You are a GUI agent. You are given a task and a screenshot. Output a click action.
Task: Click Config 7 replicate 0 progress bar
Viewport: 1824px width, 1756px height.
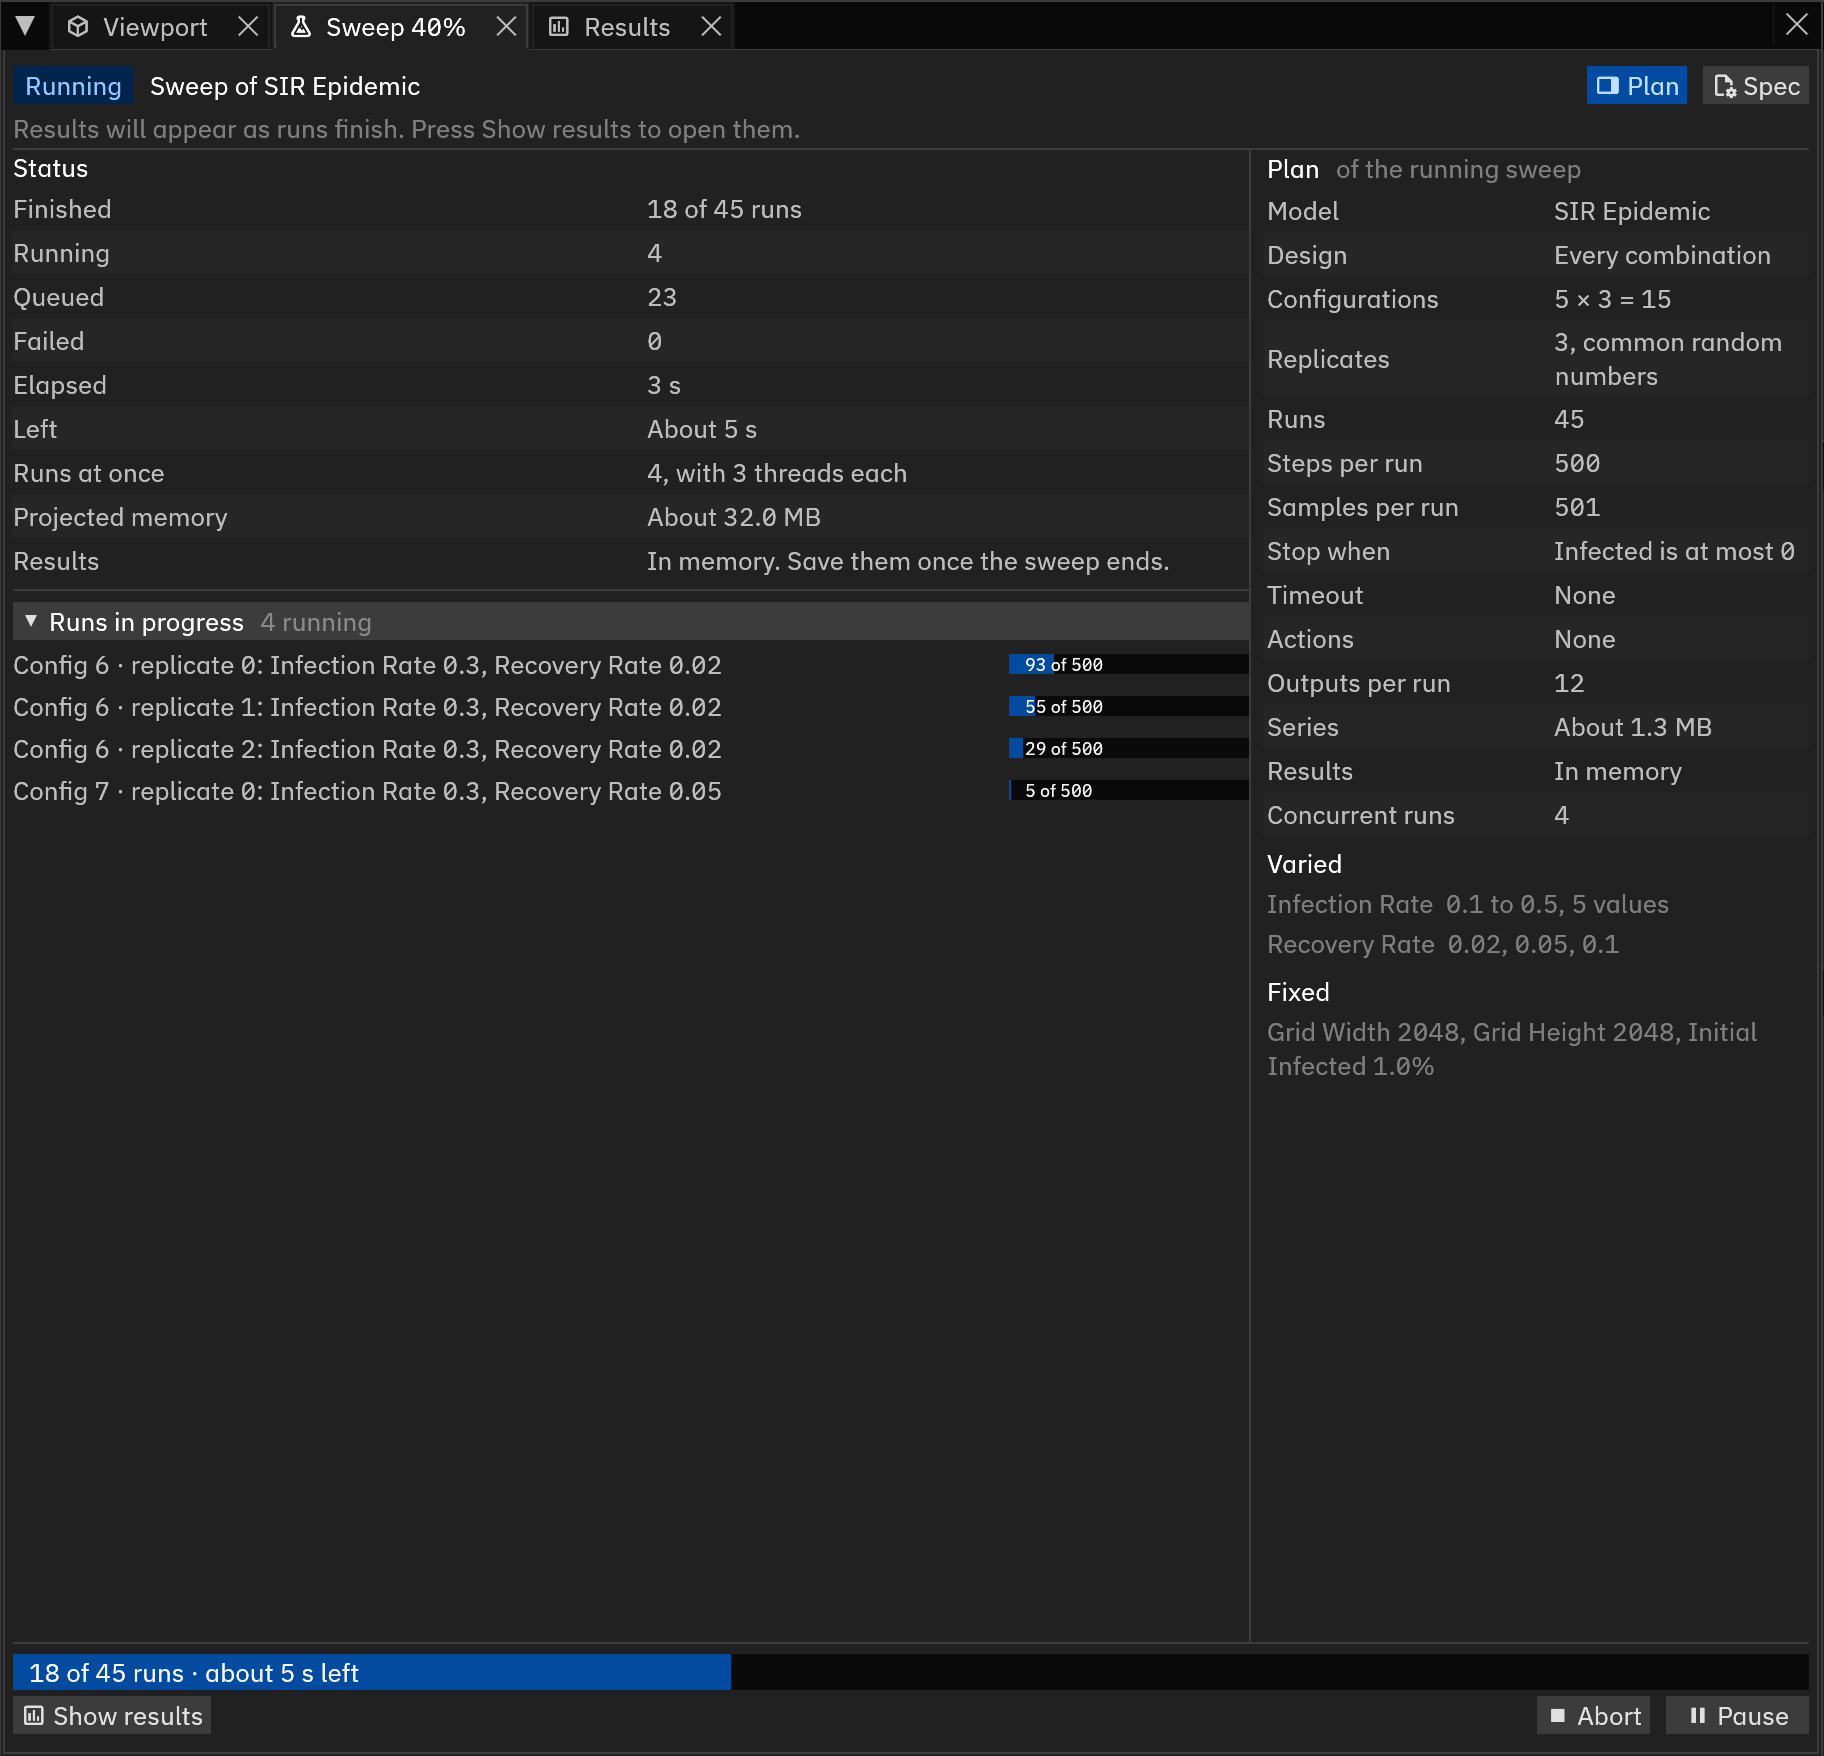click(x=1128, y=791)
